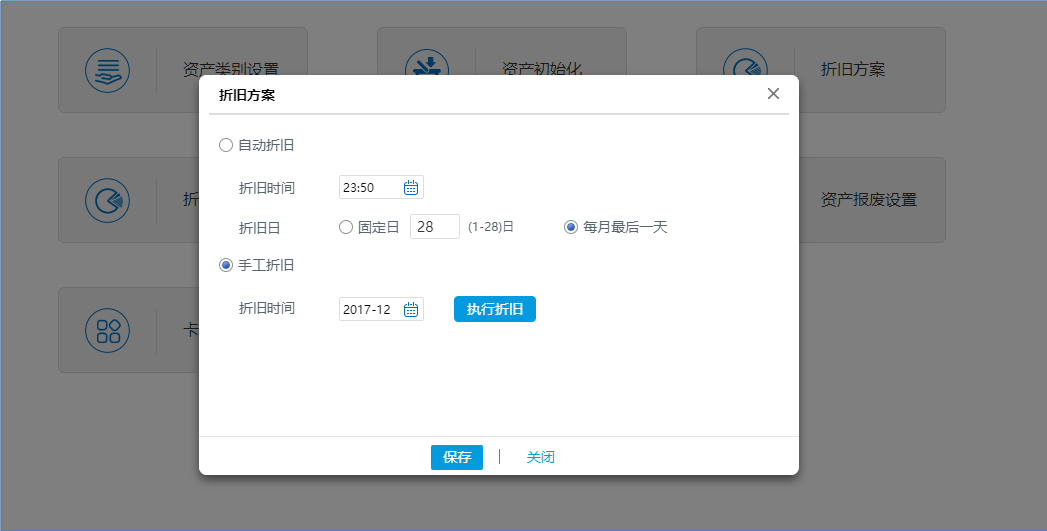Focus the fixed day input showing 28
The image size is (1047, 531).
point(434,227)
